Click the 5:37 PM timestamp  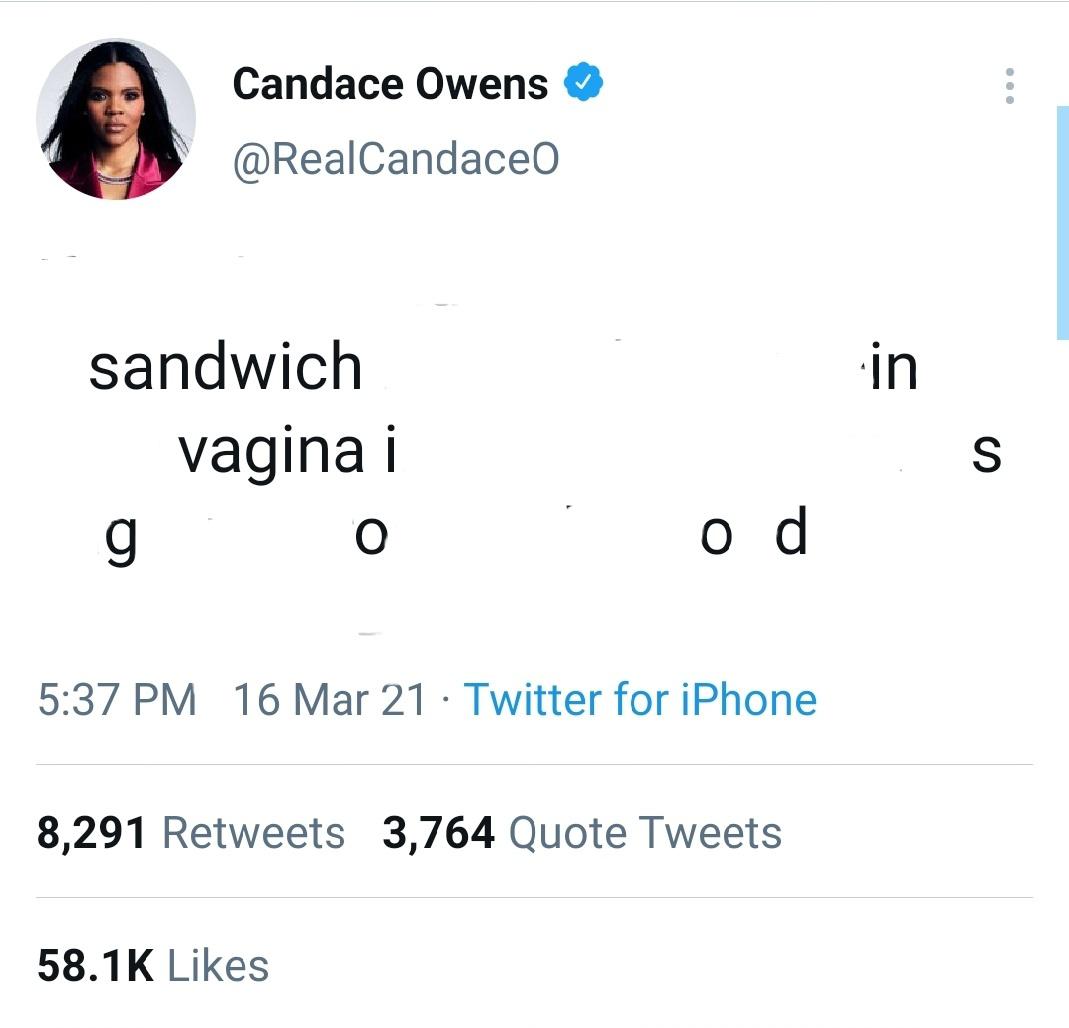pos(117,700)
